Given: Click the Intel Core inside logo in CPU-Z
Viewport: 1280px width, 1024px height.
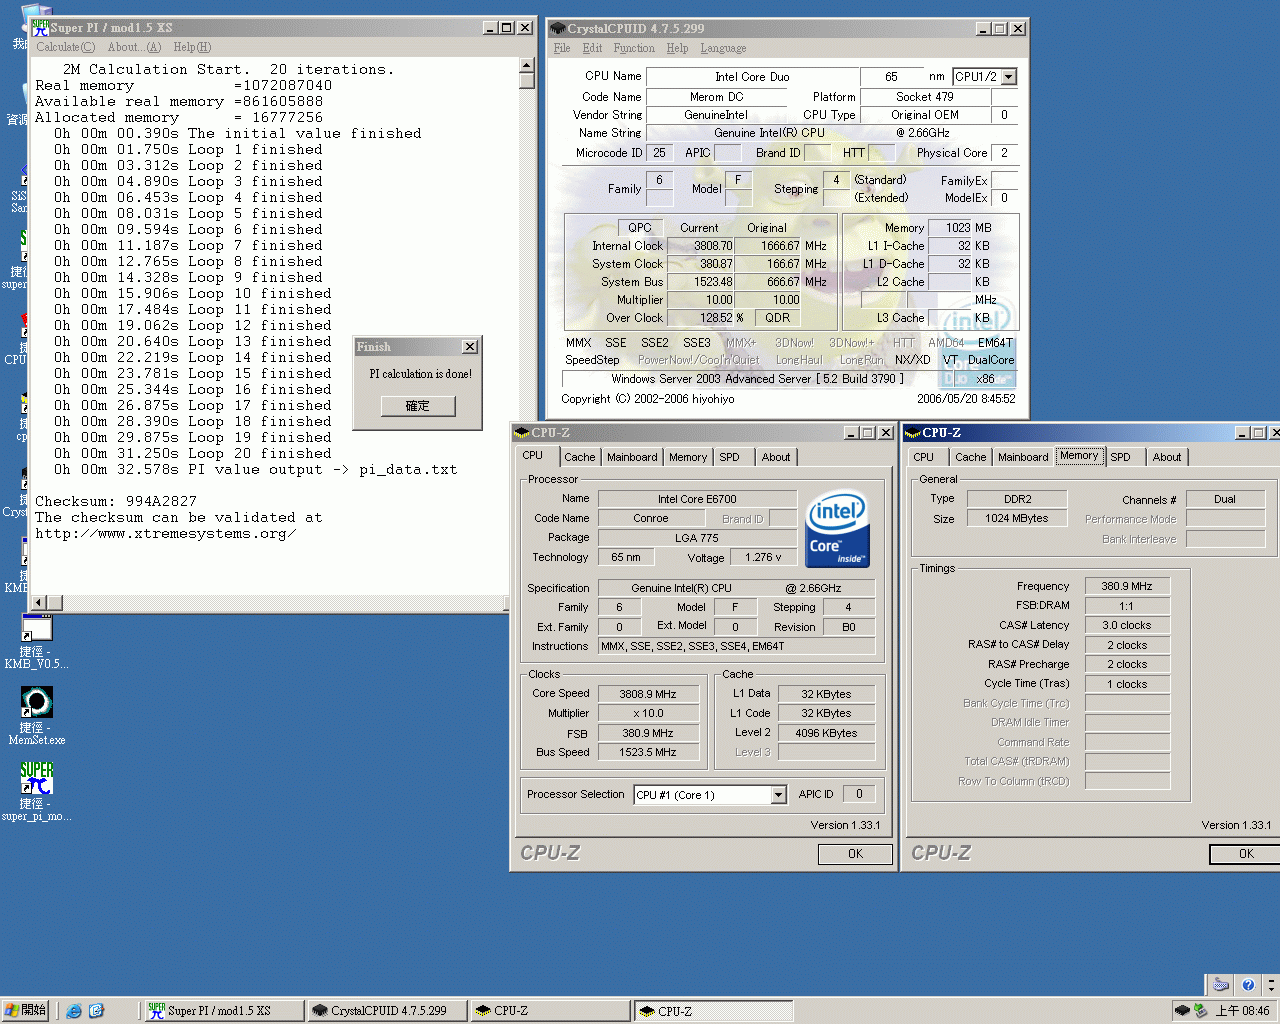Looking at the screenshot, I should click(x=837, y=529).
